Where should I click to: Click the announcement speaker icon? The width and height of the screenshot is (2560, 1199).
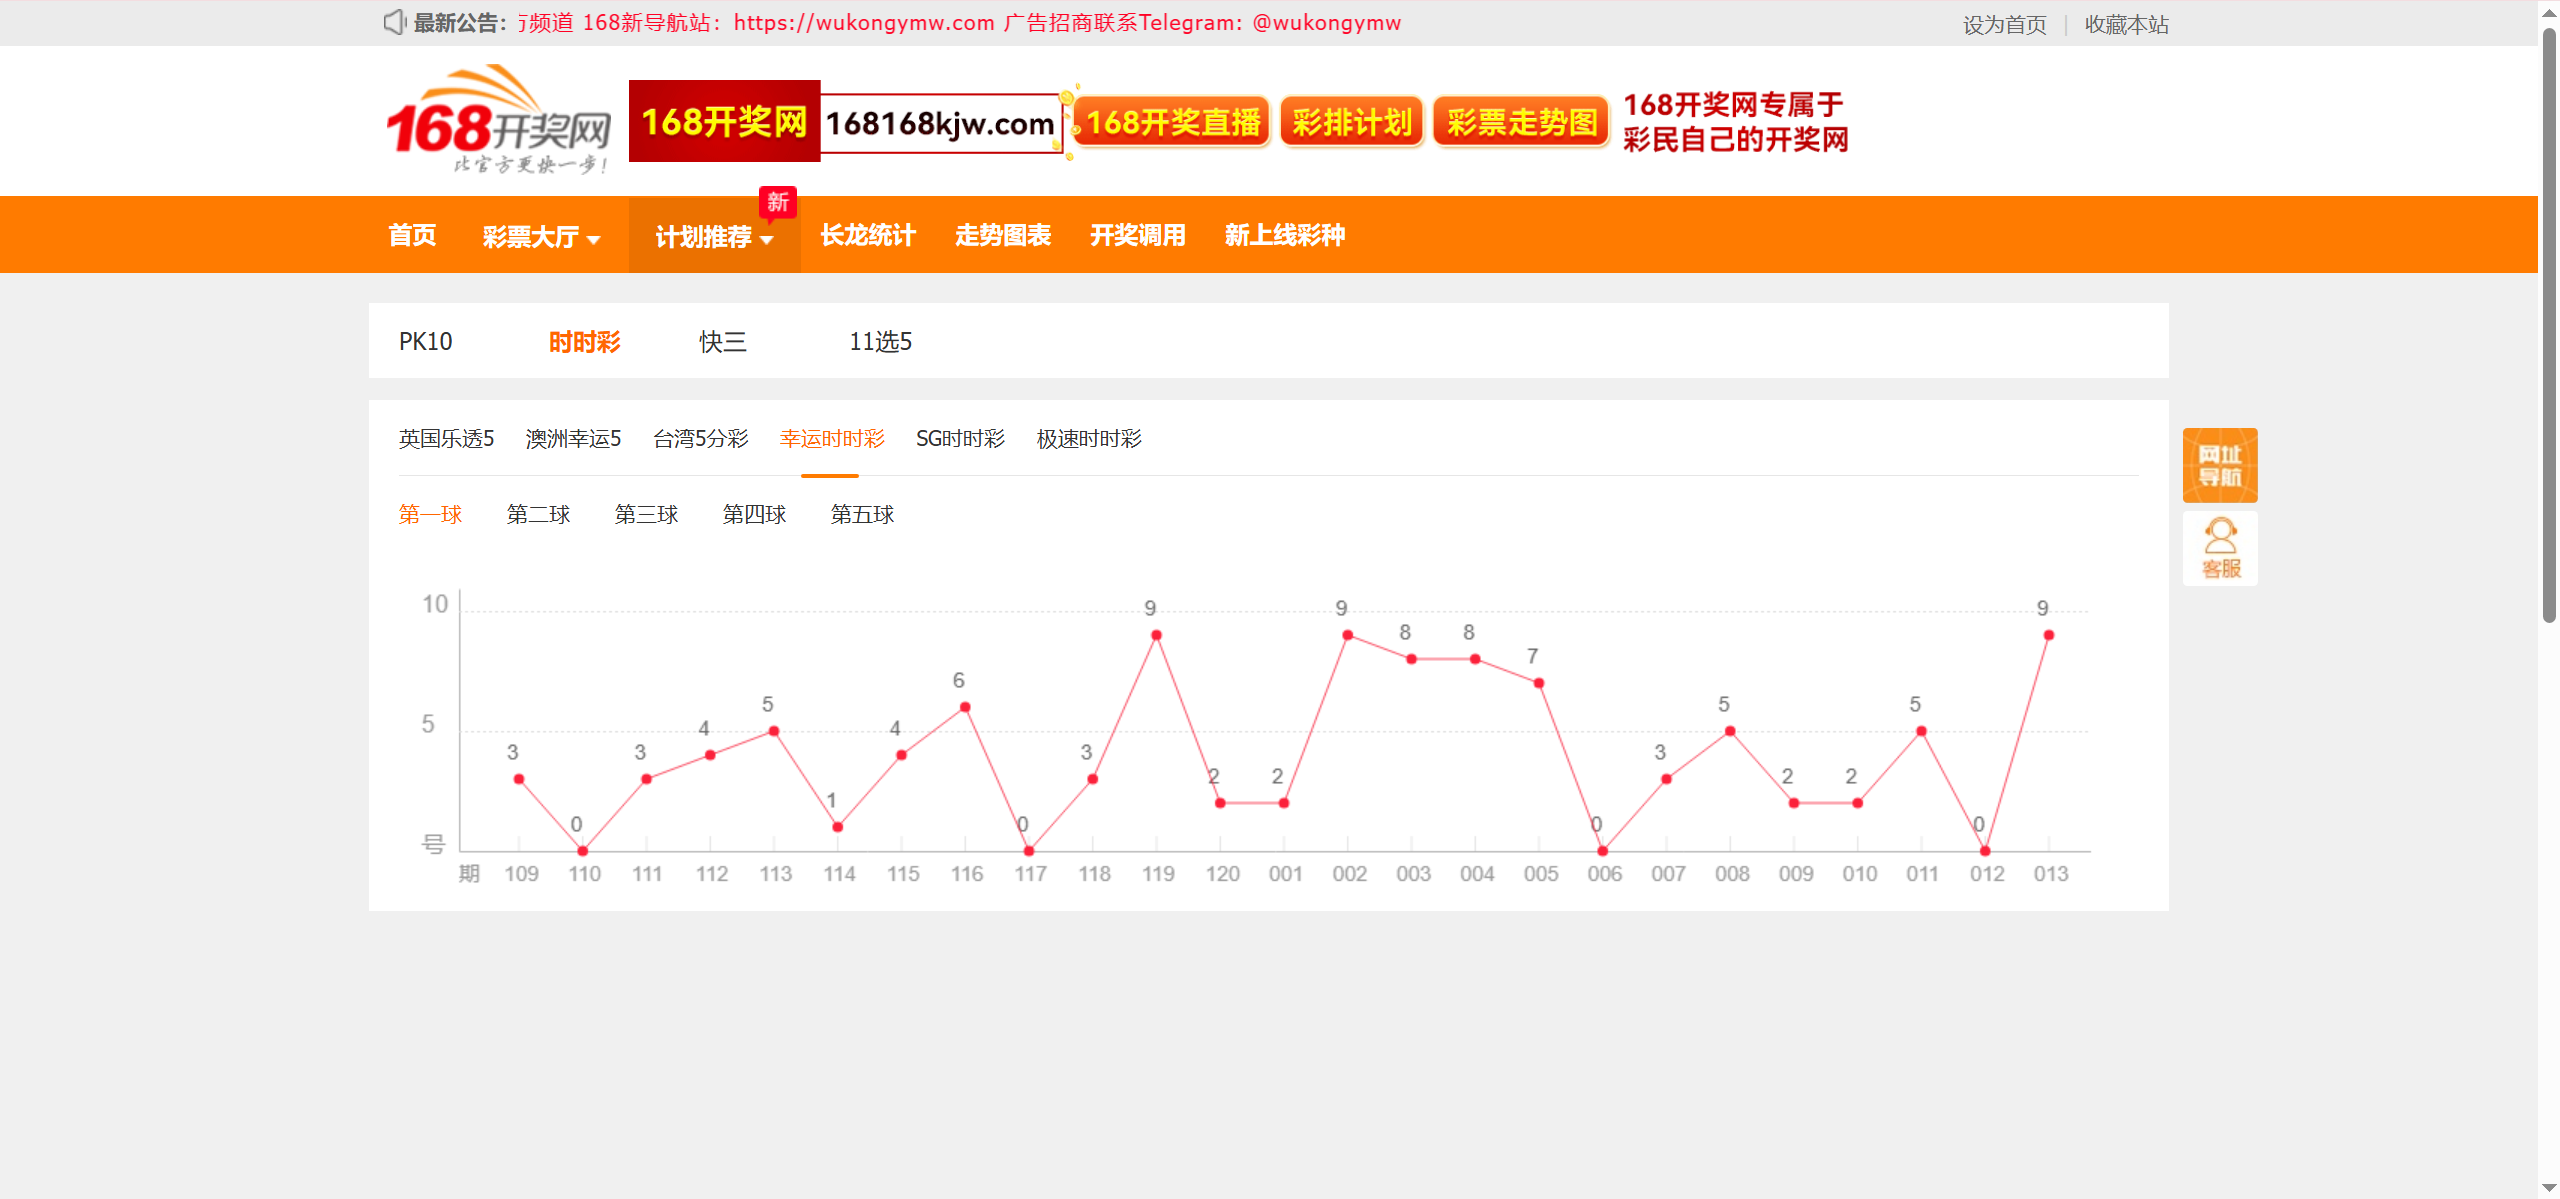[x=394, y=22]
